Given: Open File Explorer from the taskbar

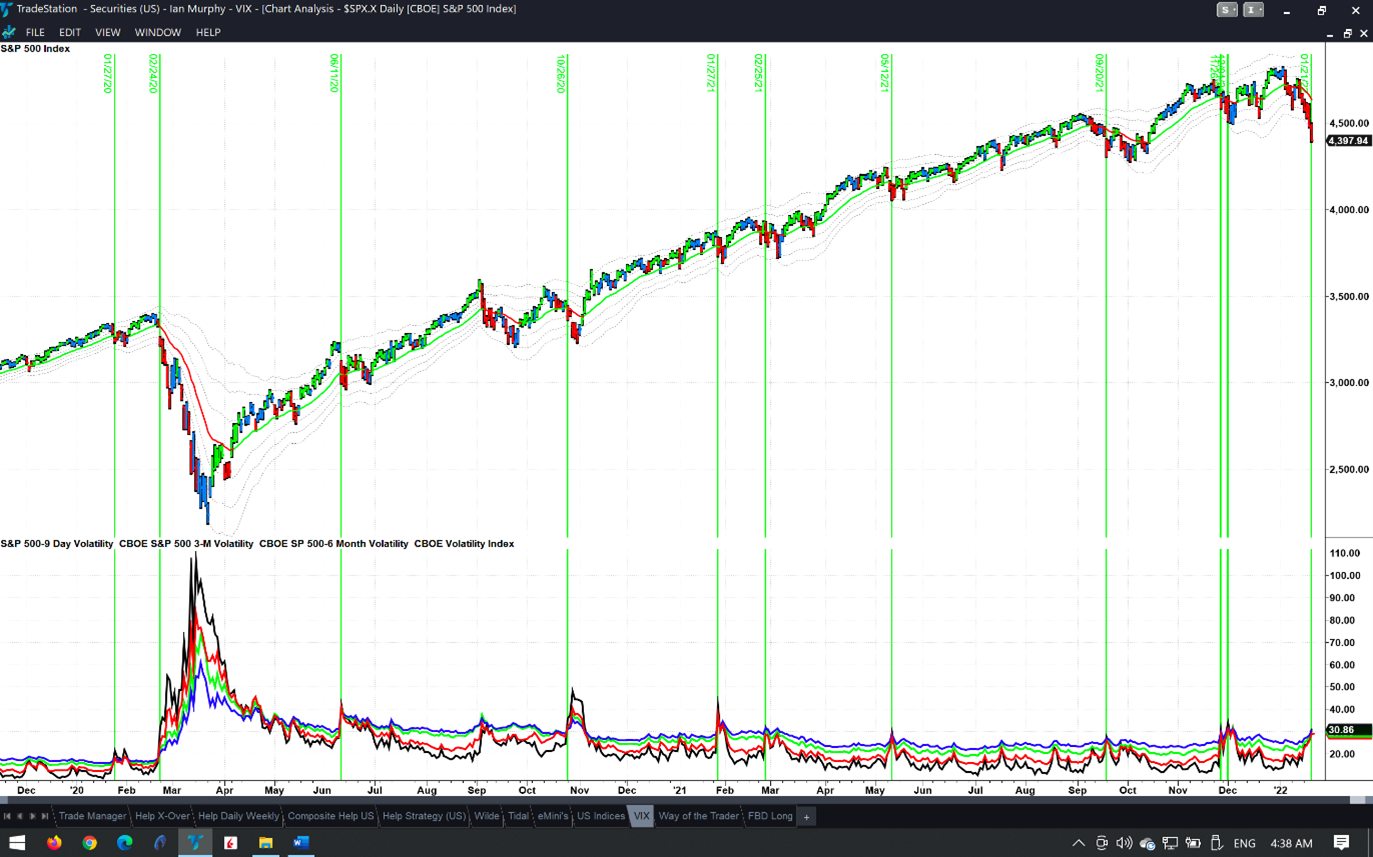Looking at the screenshot, I should (265, 843).
